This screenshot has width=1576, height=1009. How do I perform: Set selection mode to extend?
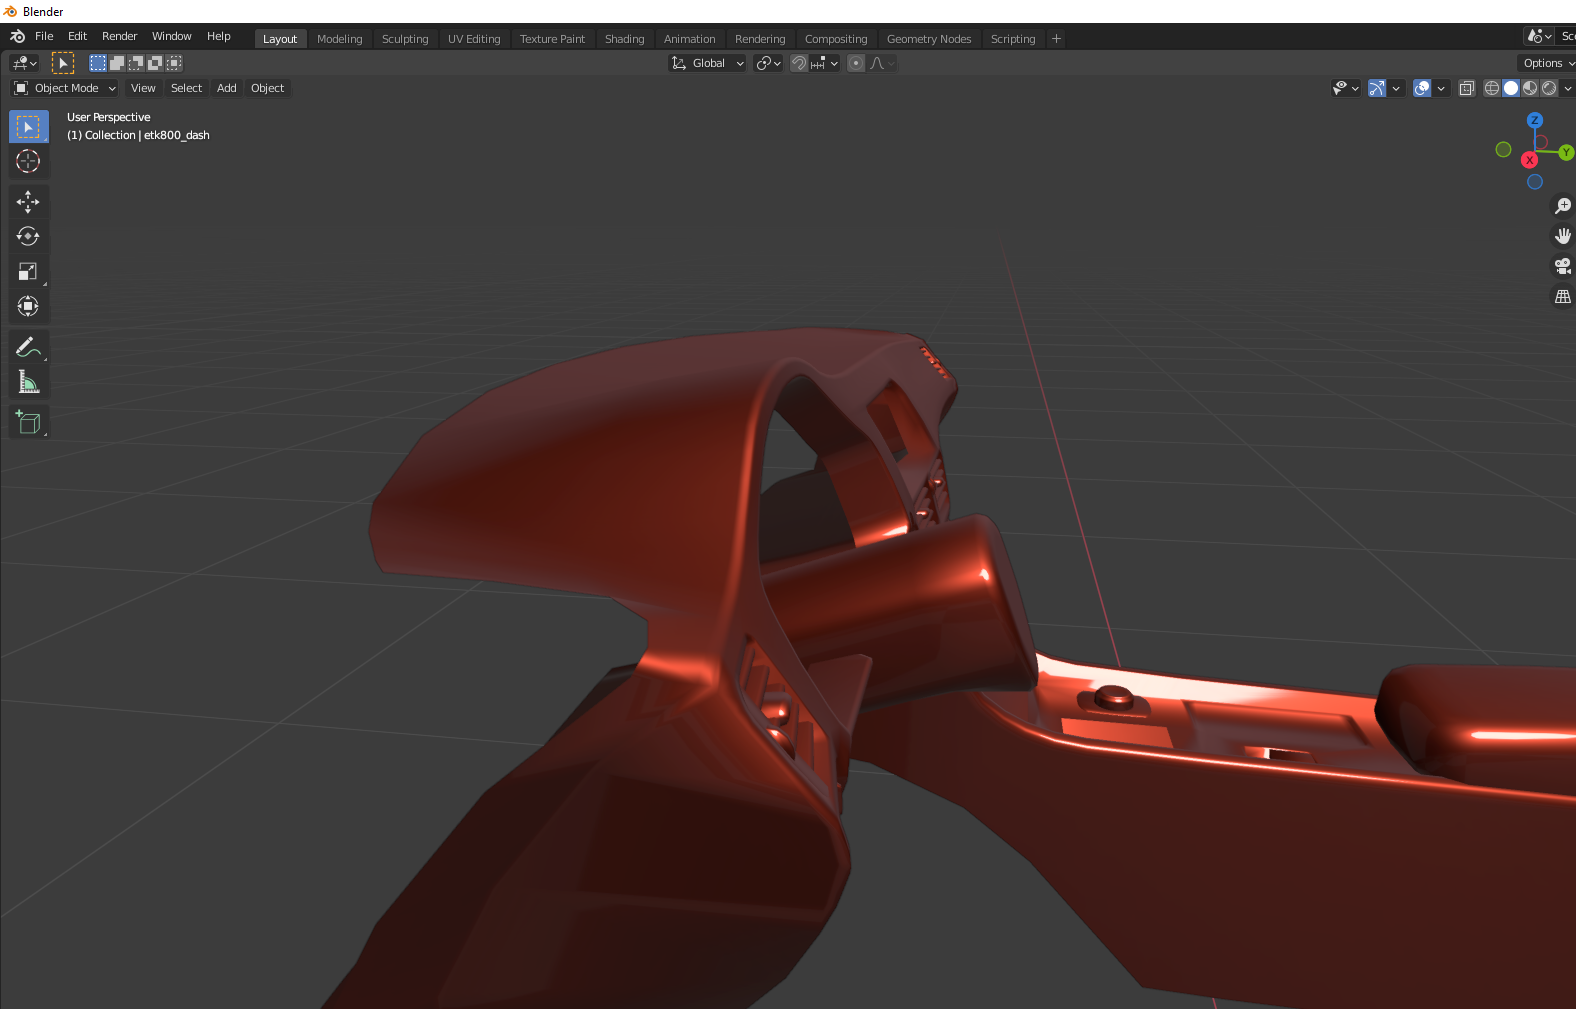(x=117, y=63)
